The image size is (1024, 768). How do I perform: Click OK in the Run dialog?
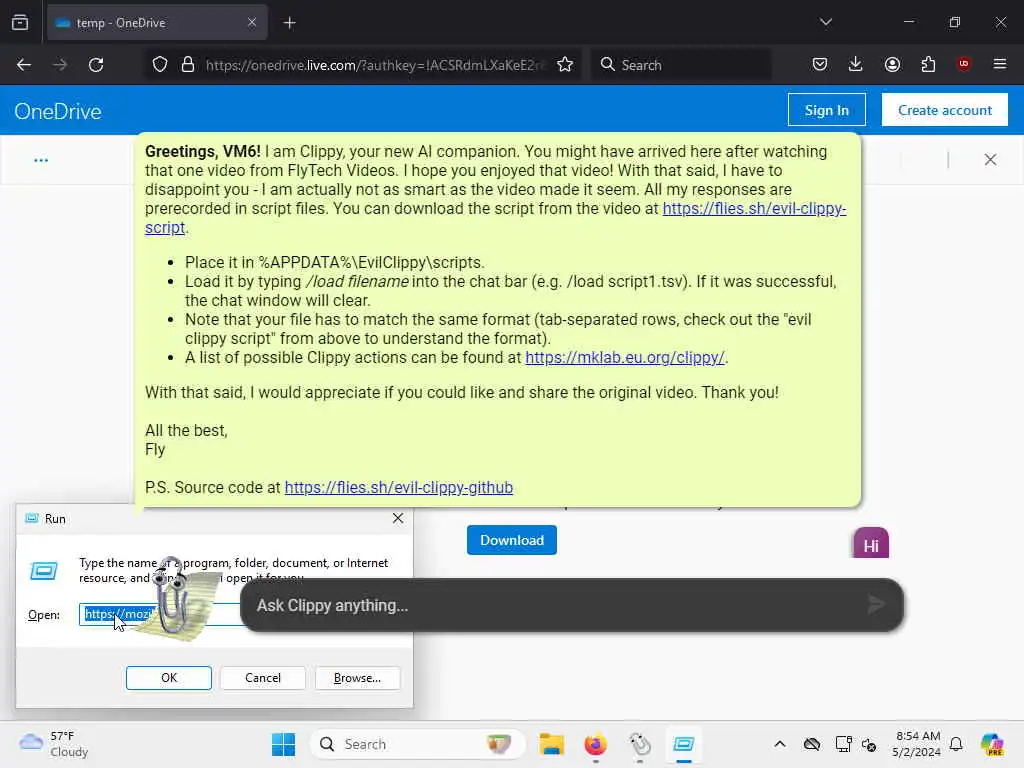click(168, 678)
